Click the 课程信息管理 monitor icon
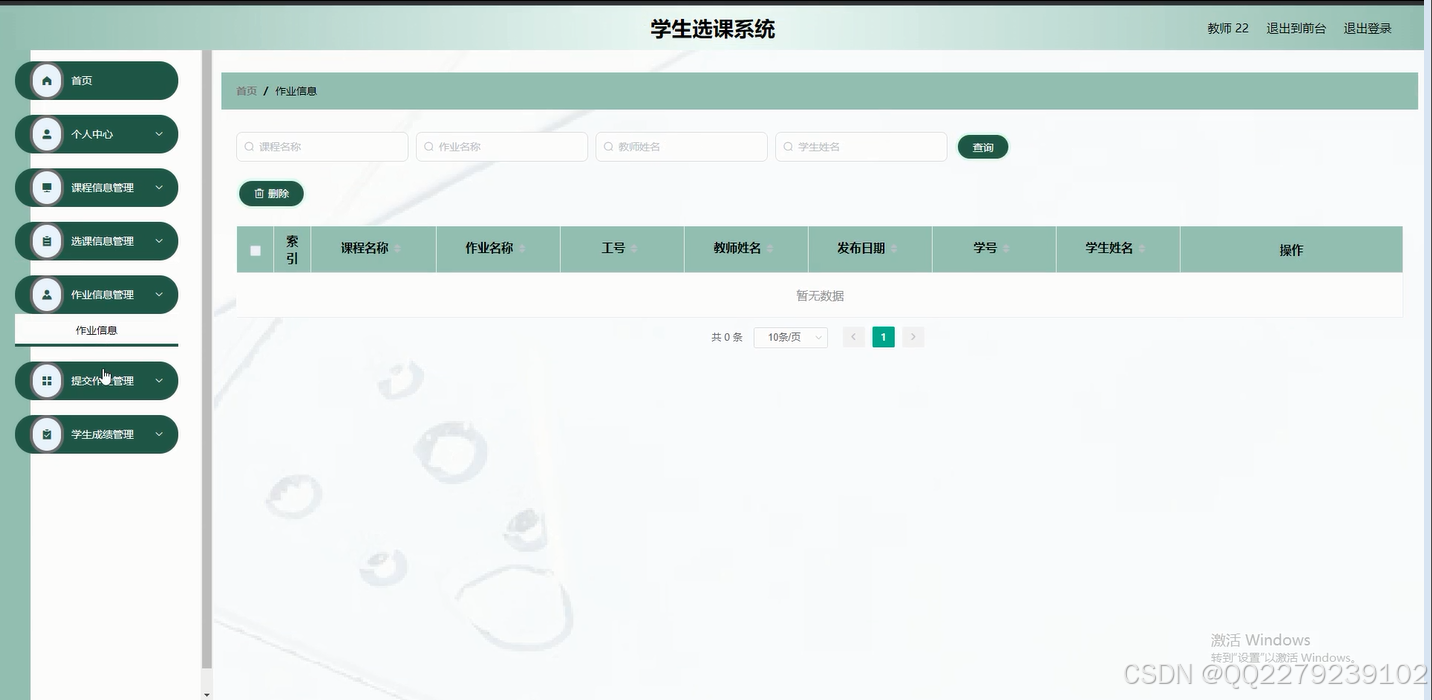The width and height of the screenshot is (1432, 700). click(46, 187)
